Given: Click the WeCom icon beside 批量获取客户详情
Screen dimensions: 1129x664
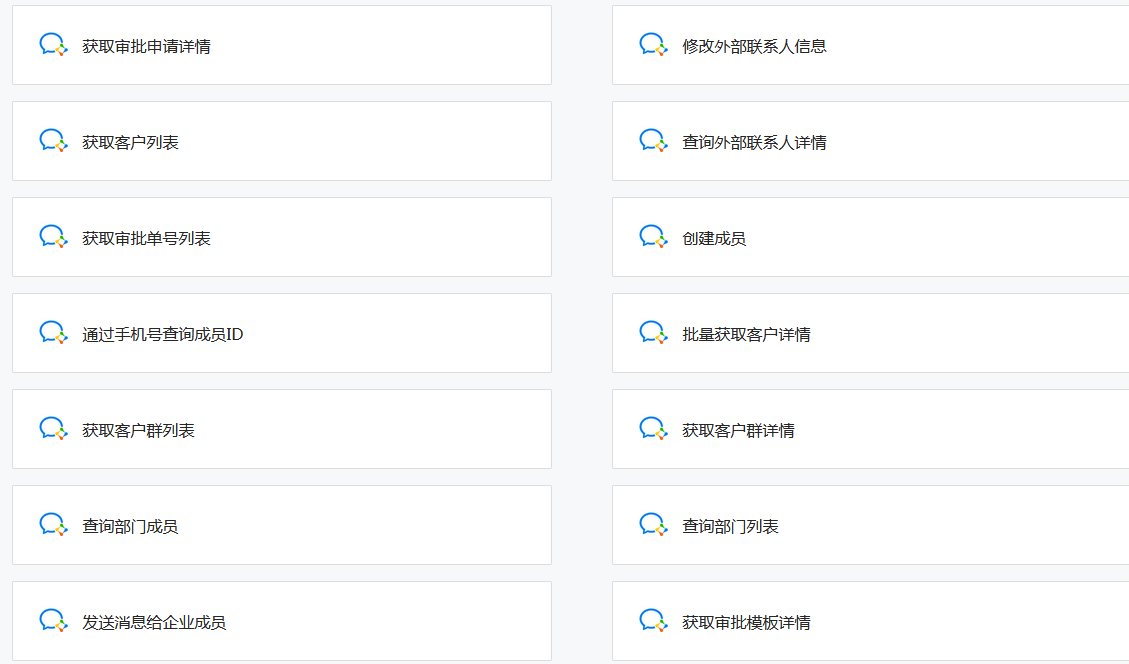Looking at the screenshot, I should [654, 333].
